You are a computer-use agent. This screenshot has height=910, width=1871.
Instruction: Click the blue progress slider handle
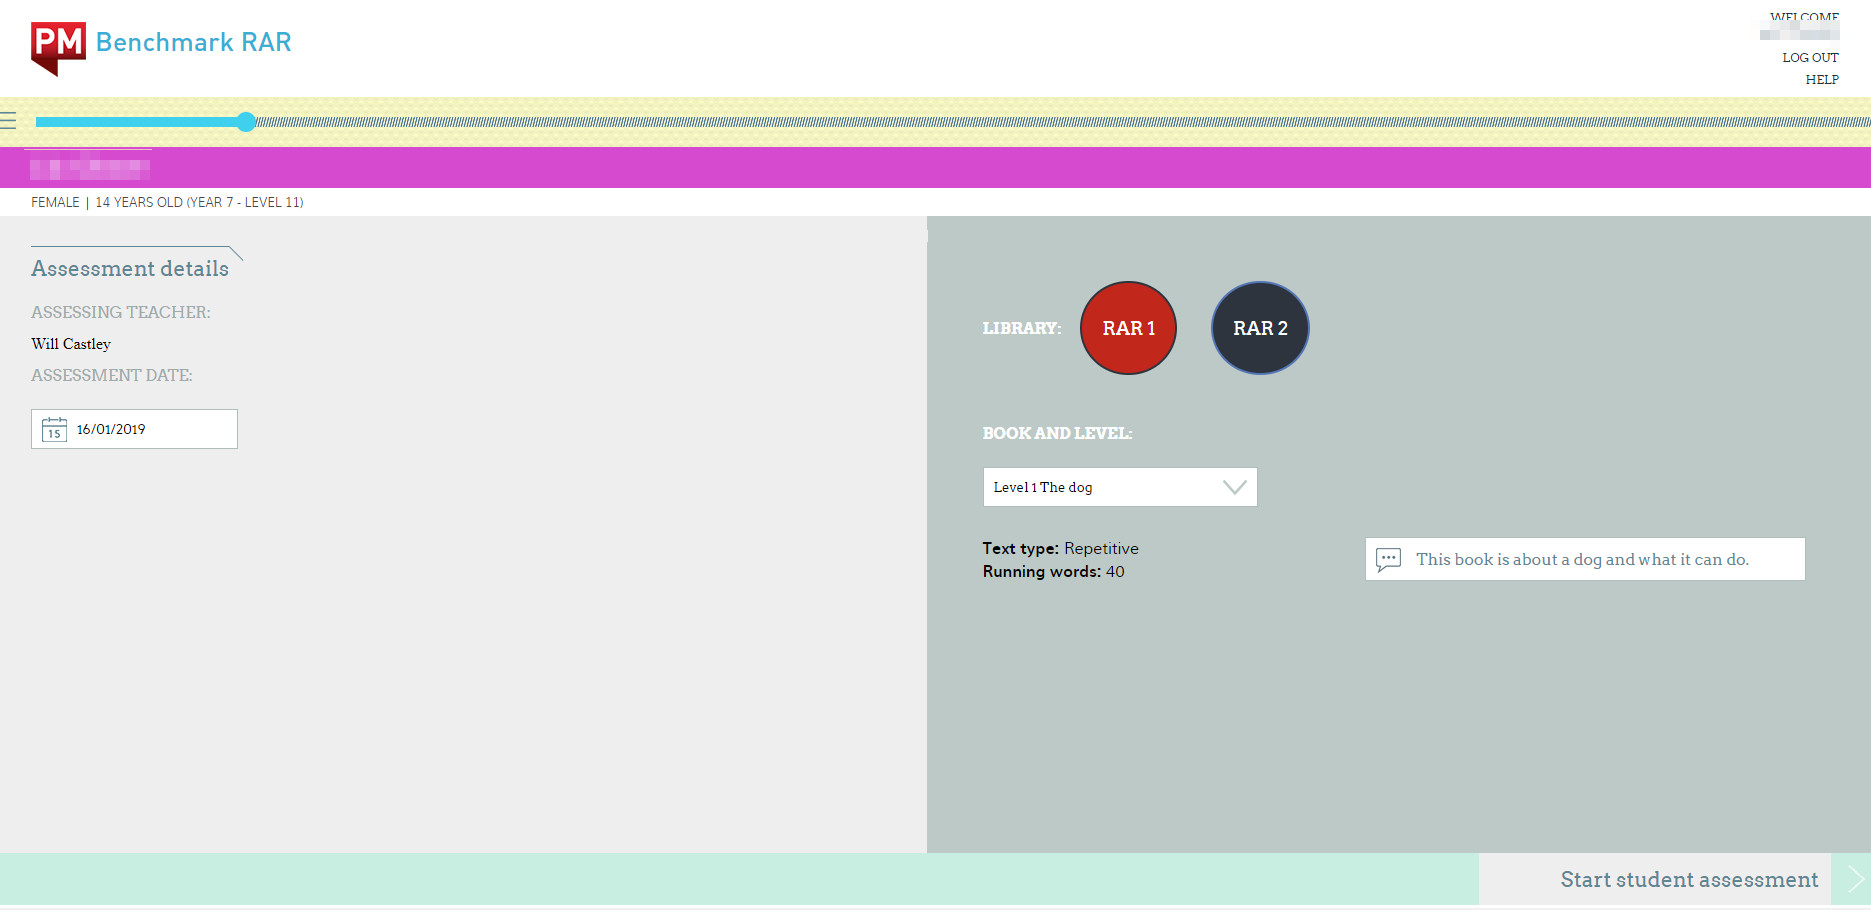click(246, 122)
